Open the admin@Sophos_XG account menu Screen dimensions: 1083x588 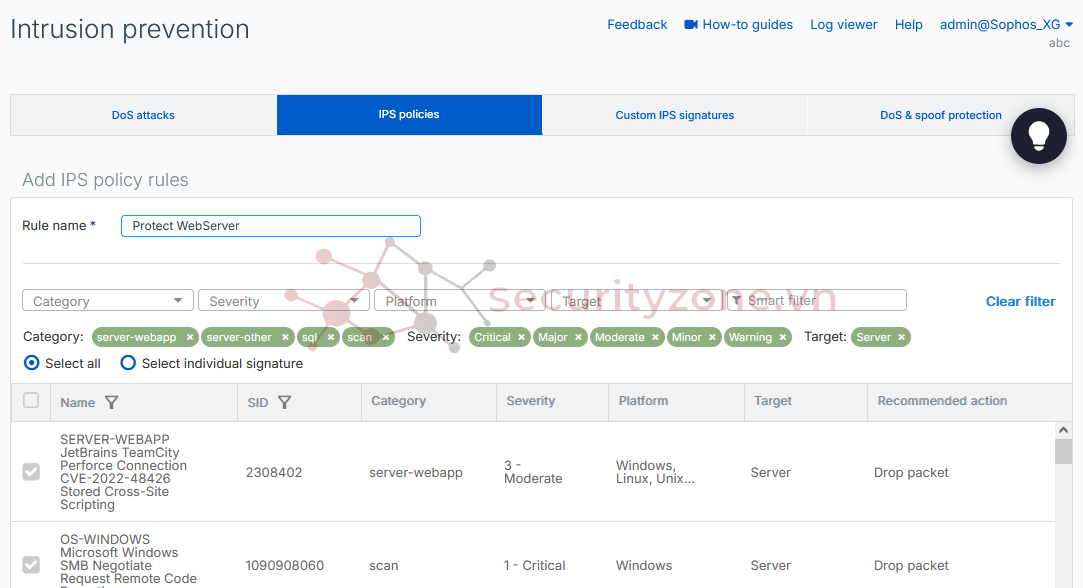[1006, 25]
